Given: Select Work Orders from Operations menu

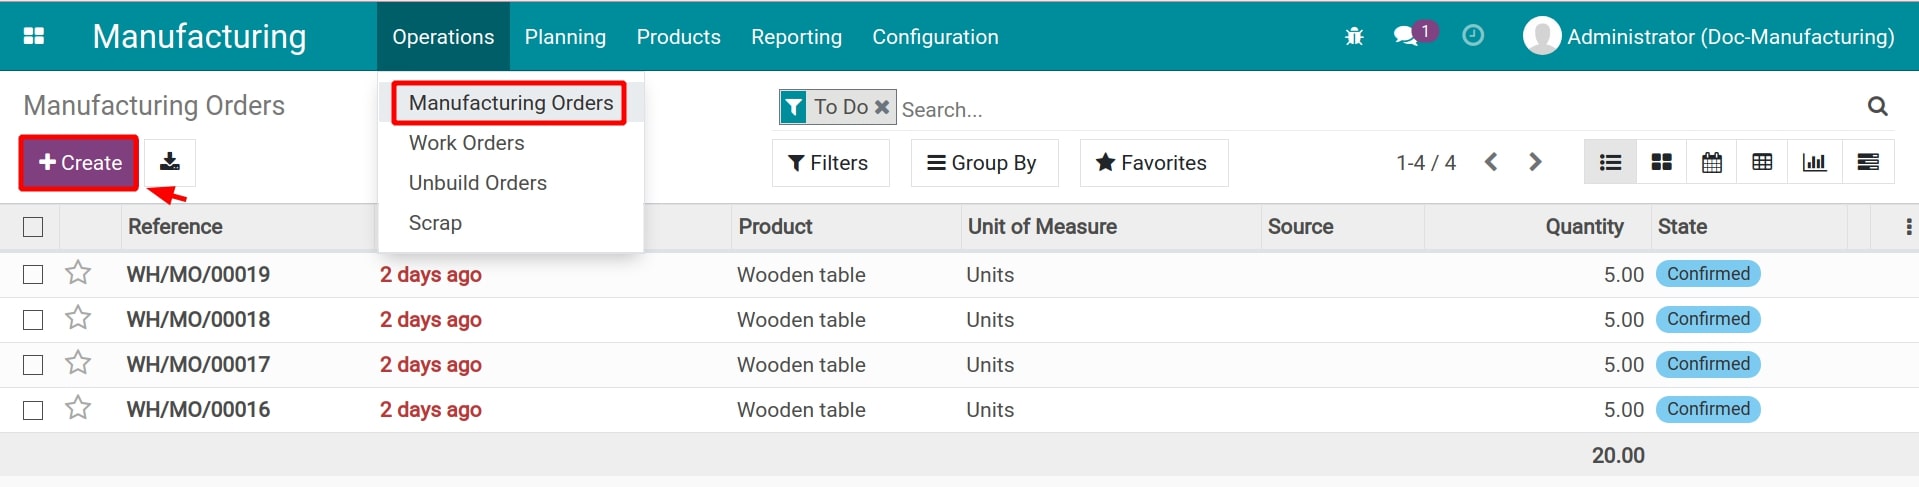Looking at the screenshot, I should point(466,143).
